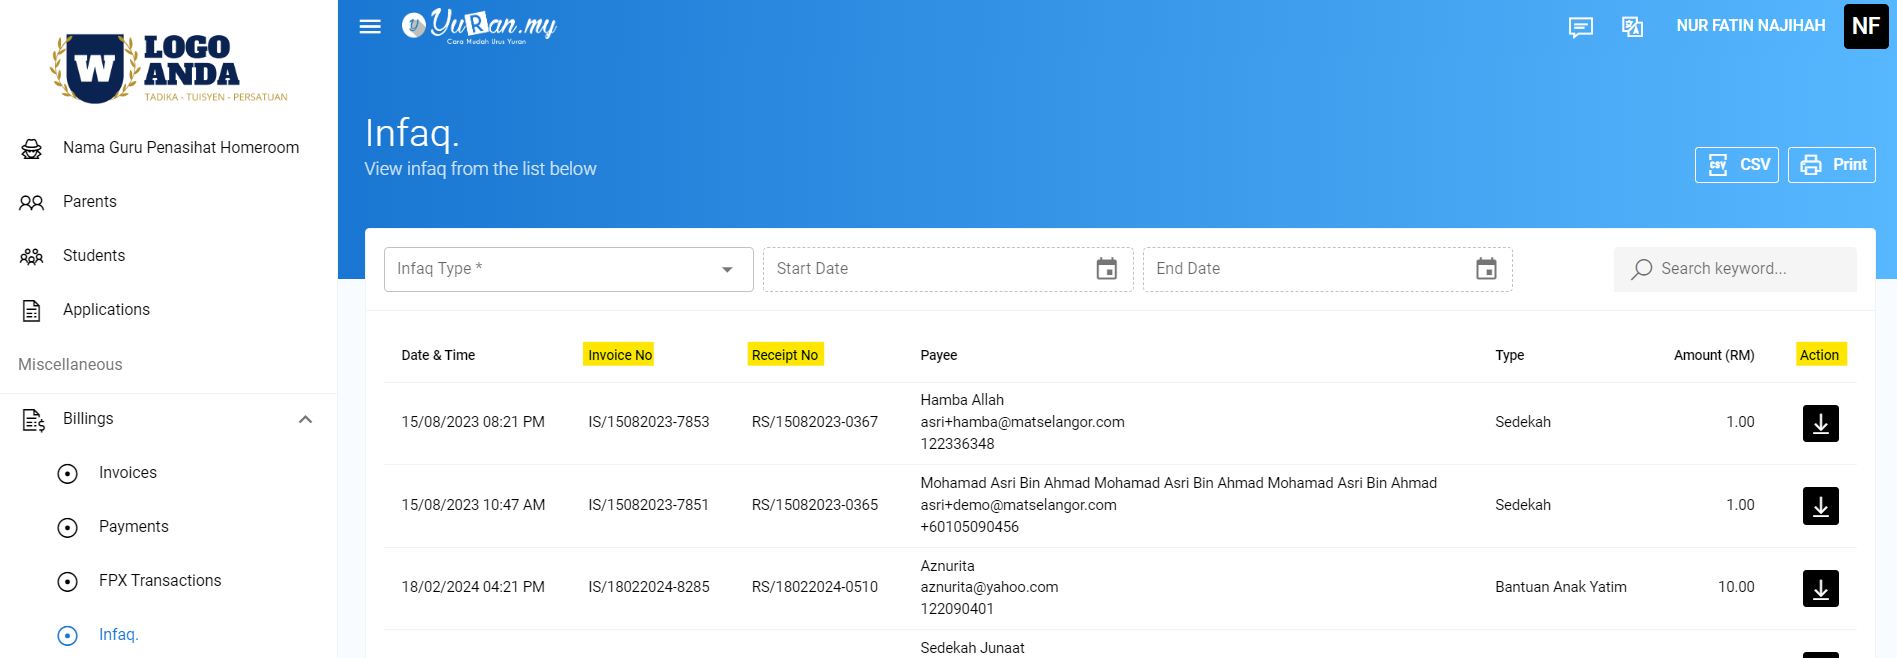Click date 18/02/2024 04:21 PM
This screenshot has height=658, width=1897.
coord(473,587)
